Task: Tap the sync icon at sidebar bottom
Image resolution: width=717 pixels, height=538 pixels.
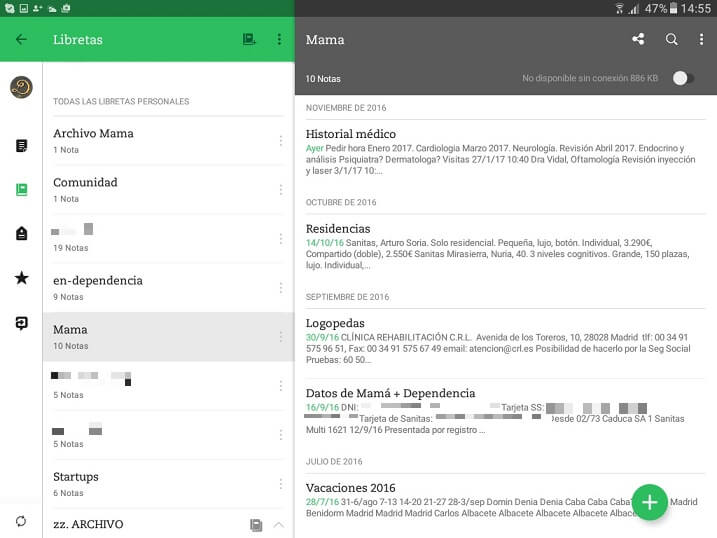Action: click(21, 521)
